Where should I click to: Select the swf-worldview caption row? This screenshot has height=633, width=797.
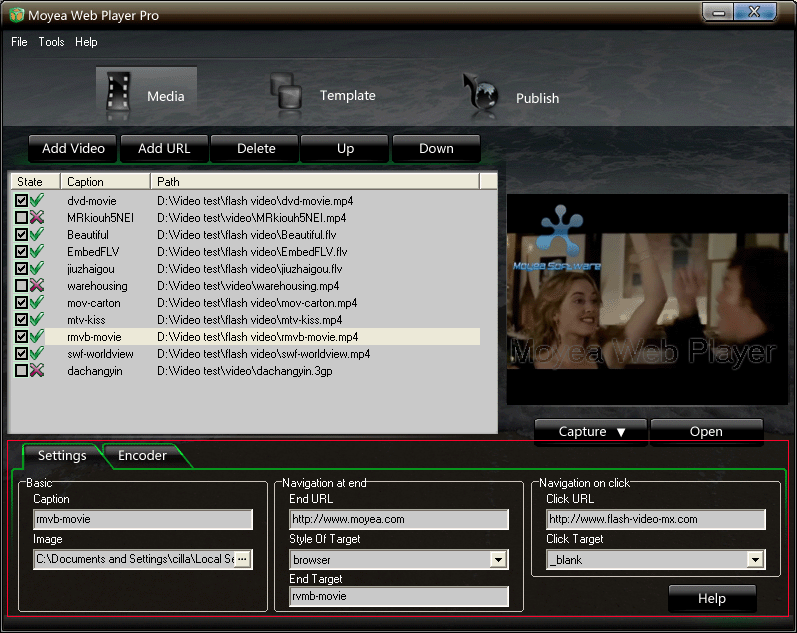[x=100, y=354]
